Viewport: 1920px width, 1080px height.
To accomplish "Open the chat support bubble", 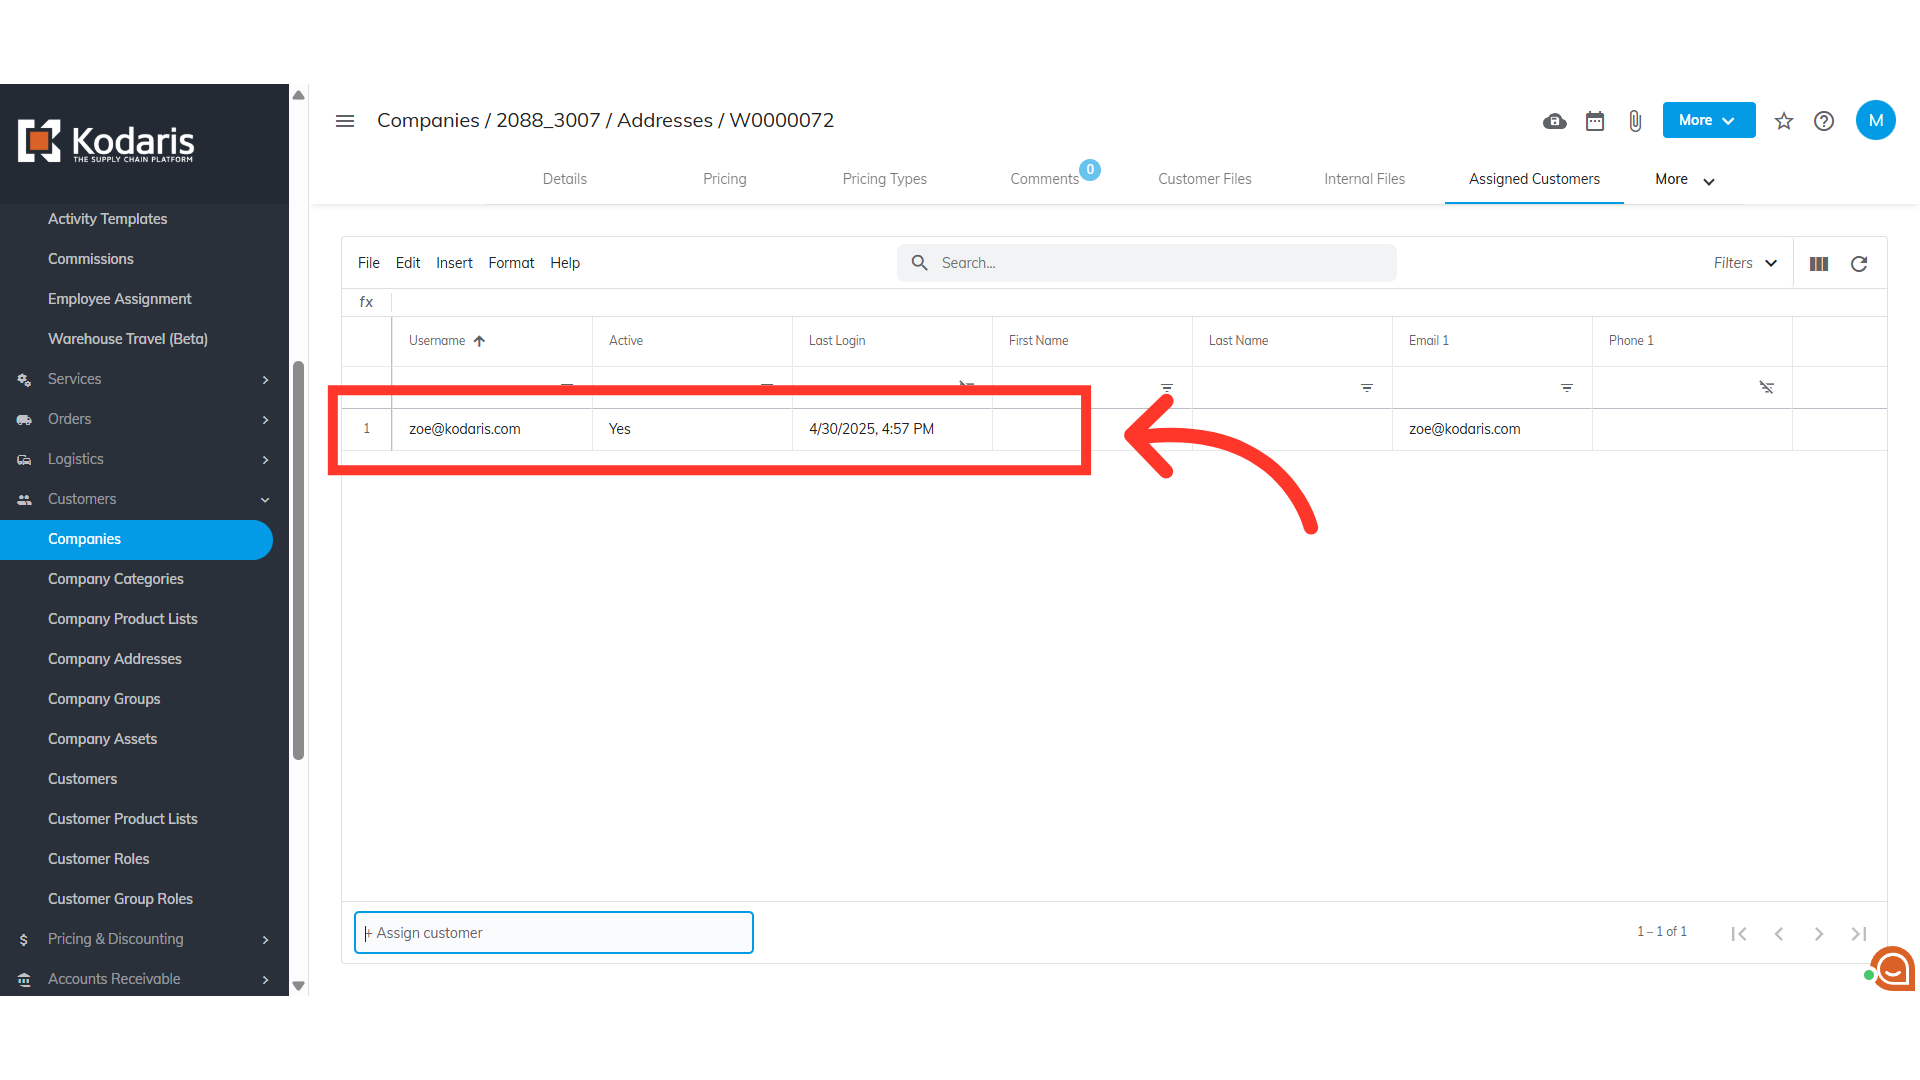I will click(x=1892, y=968).
